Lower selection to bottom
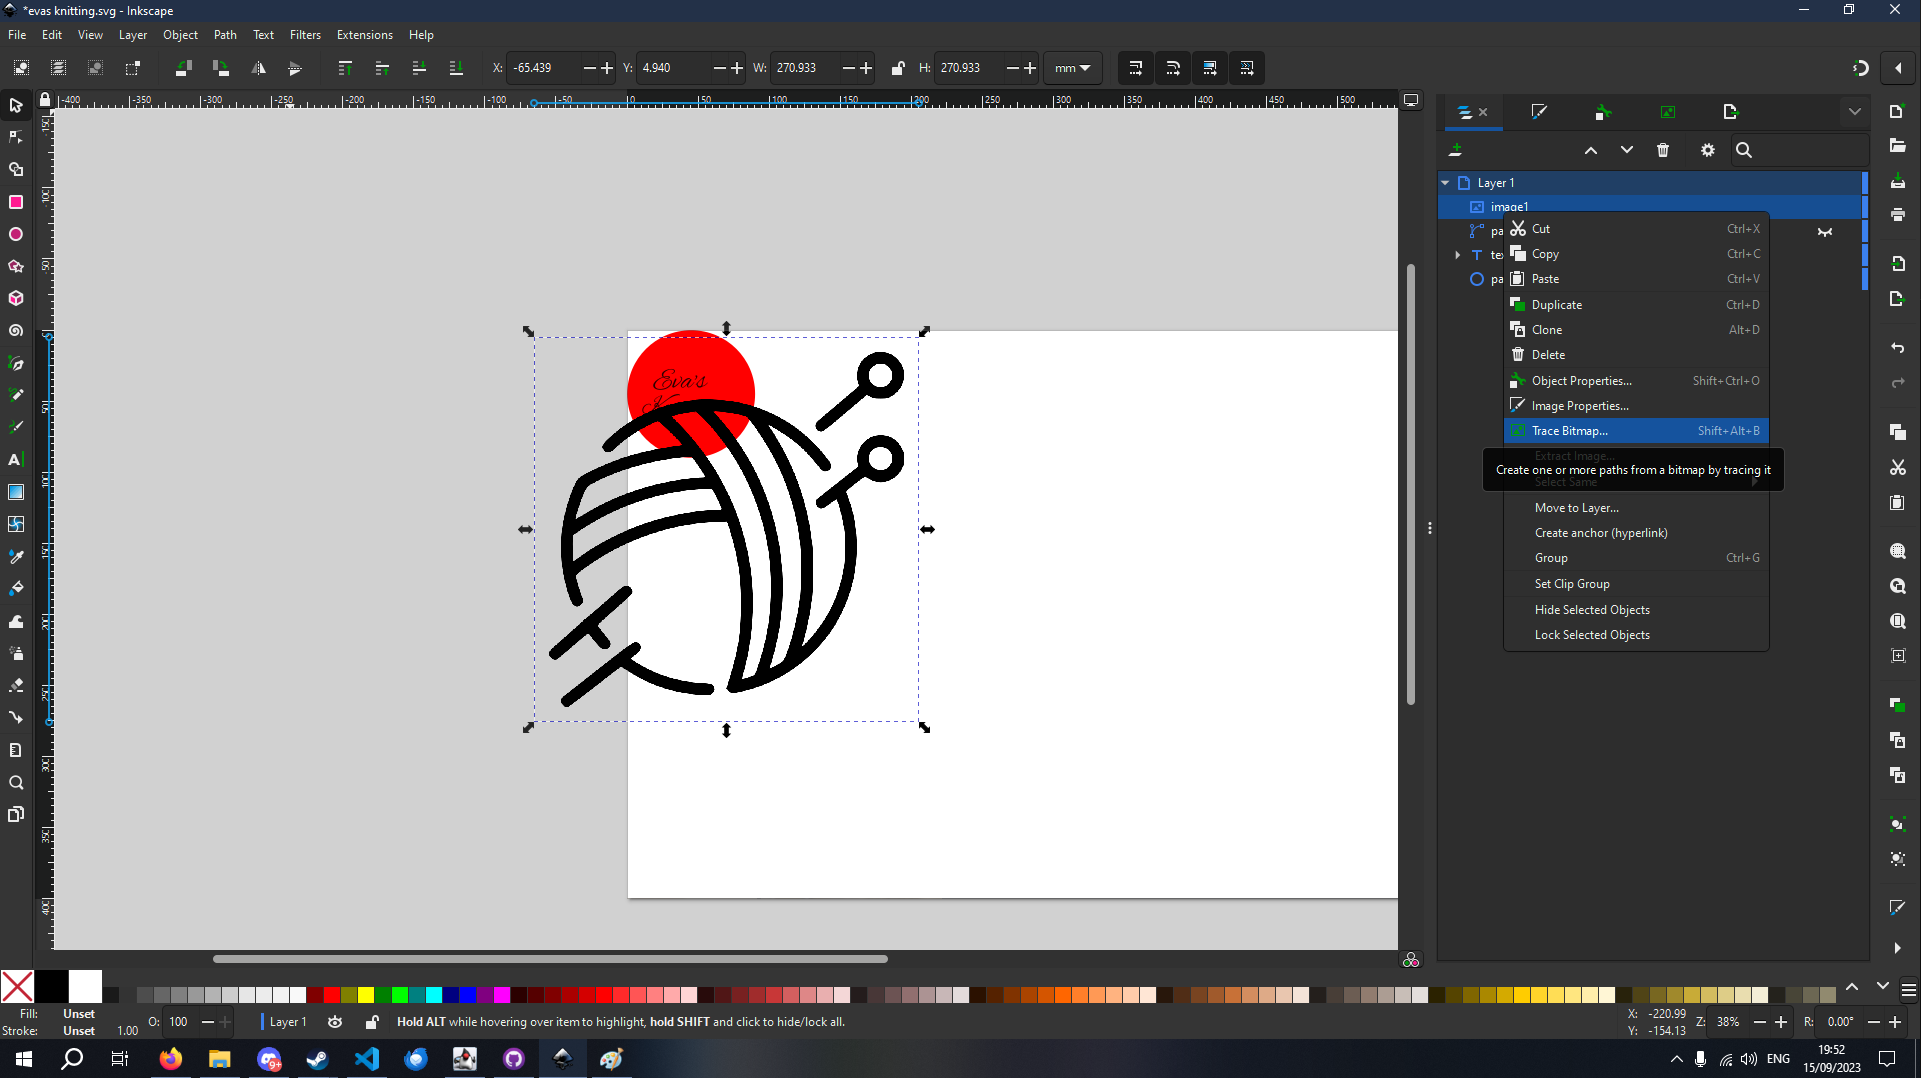The image size is (1921, 1078). [x=456, y=68]
